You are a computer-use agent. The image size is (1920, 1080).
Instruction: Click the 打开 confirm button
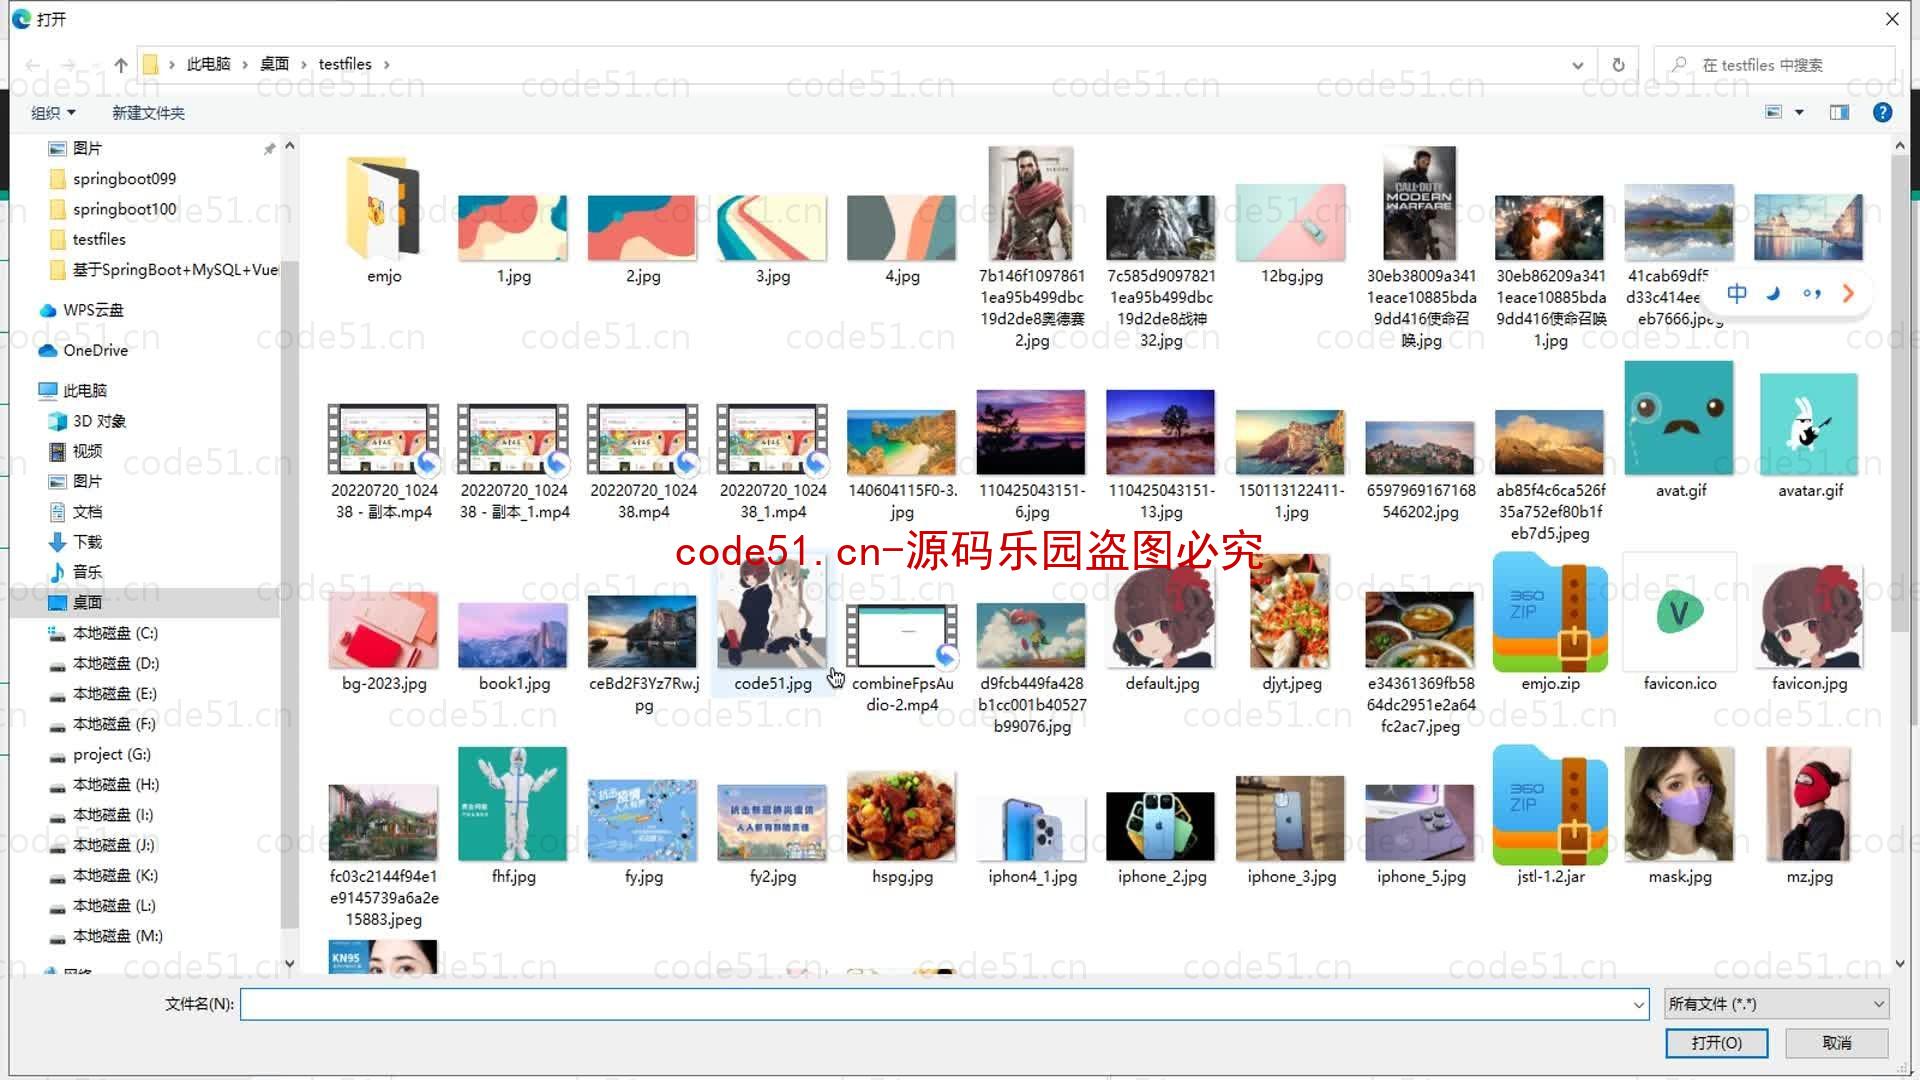[x=1716, y=1043]
